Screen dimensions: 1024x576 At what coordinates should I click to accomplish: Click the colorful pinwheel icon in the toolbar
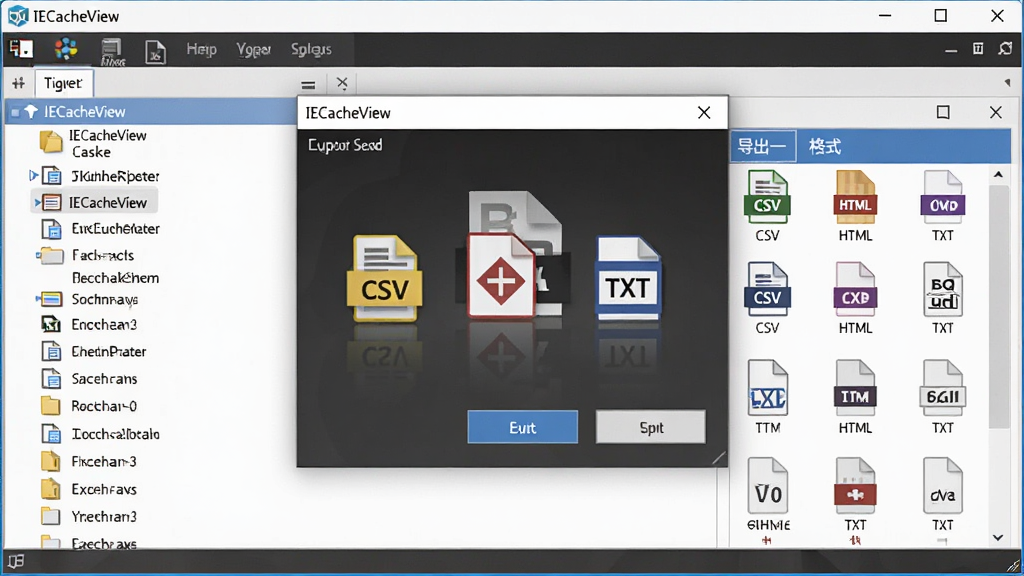66,49
